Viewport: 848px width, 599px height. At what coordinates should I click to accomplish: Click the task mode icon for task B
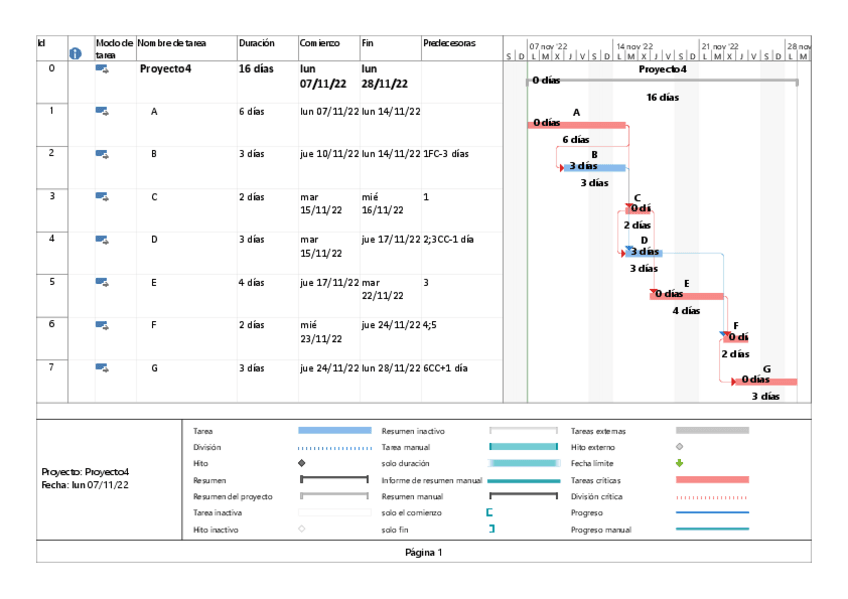coord(102,154)
